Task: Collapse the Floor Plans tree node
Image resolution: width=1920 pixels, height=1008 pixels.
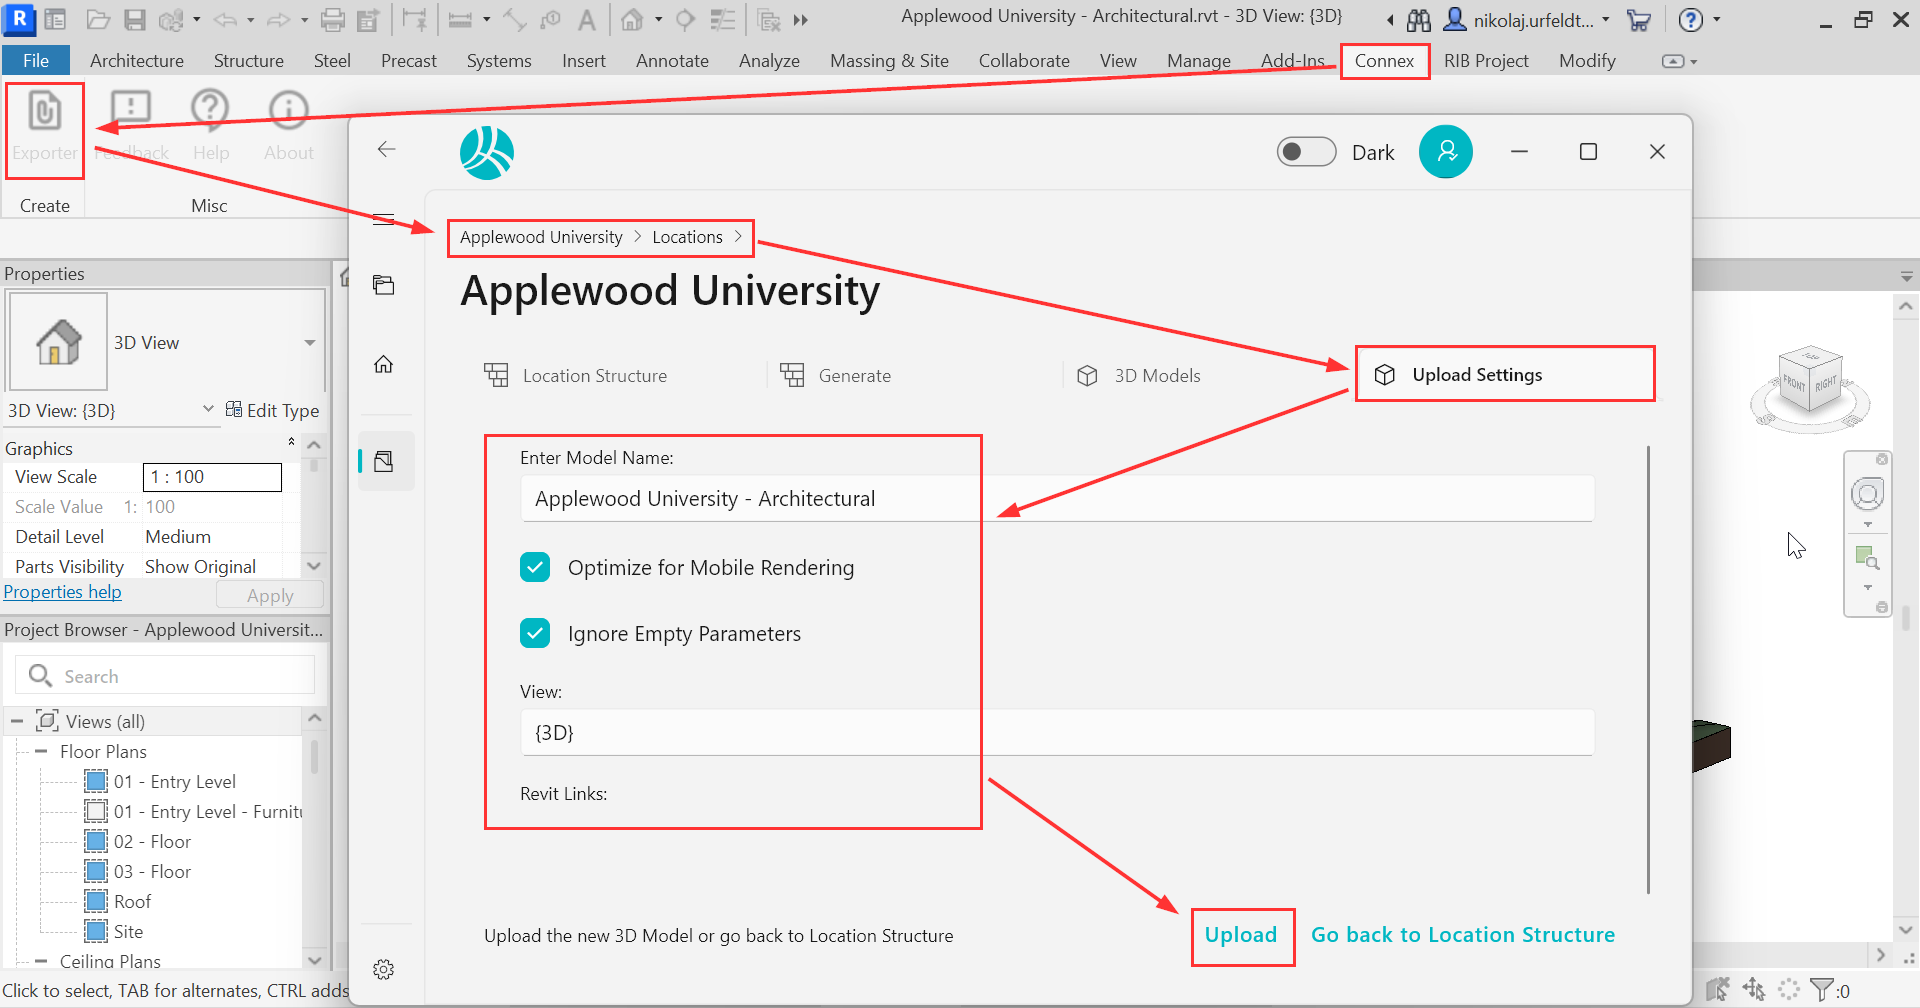Action: [x=41, y=751]
